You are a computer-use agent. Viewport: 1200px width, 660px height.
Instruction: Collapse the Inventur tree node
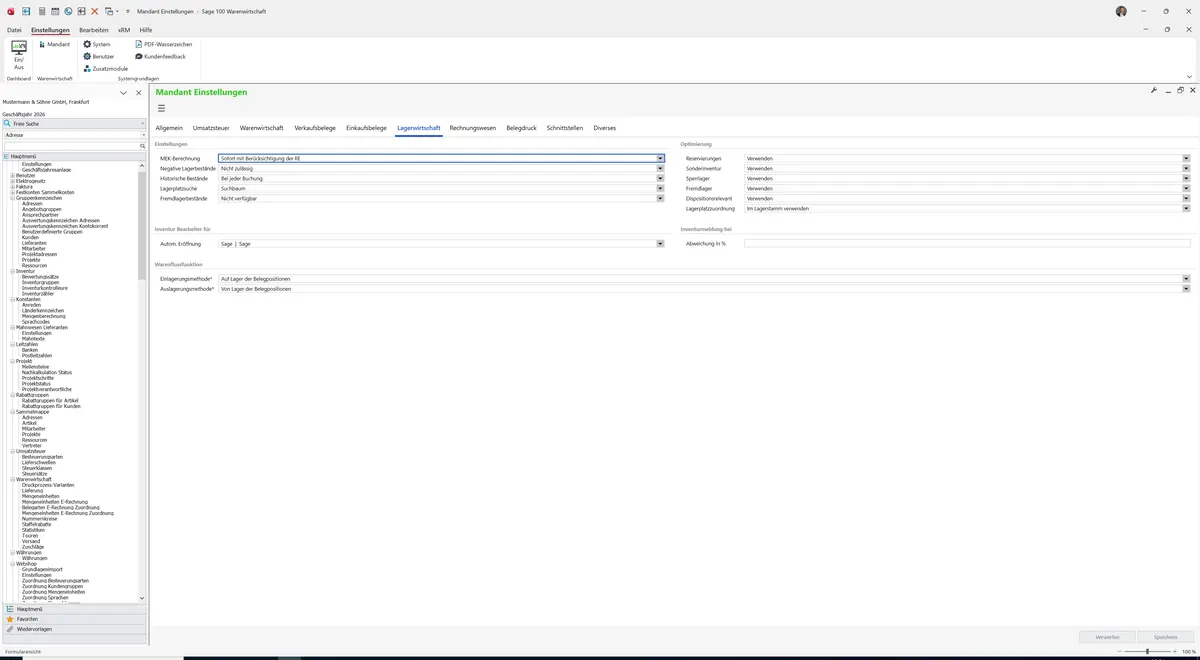12,271
